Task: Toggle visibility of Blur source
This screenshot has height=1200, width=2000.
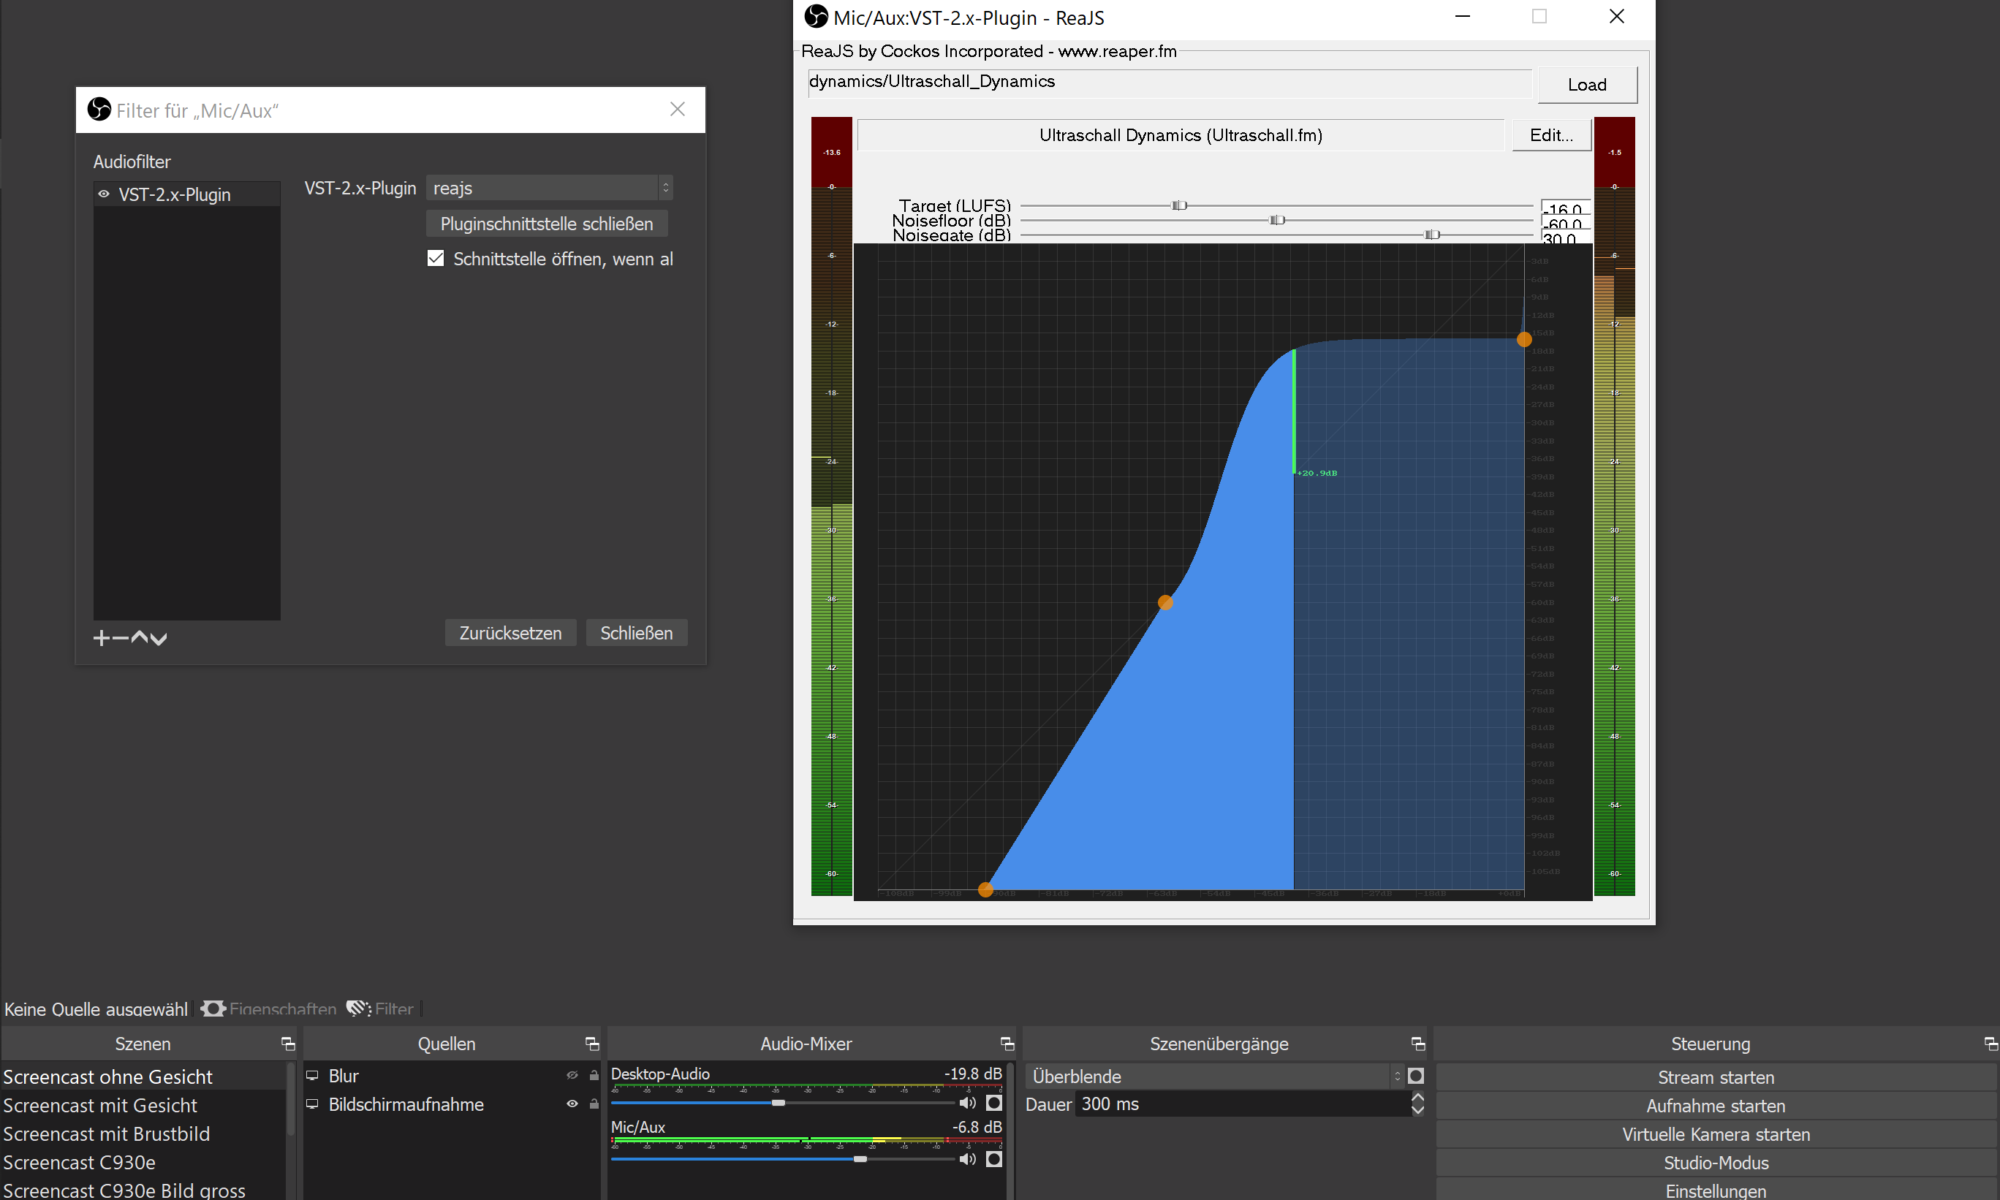Action: pos(572,1076)
